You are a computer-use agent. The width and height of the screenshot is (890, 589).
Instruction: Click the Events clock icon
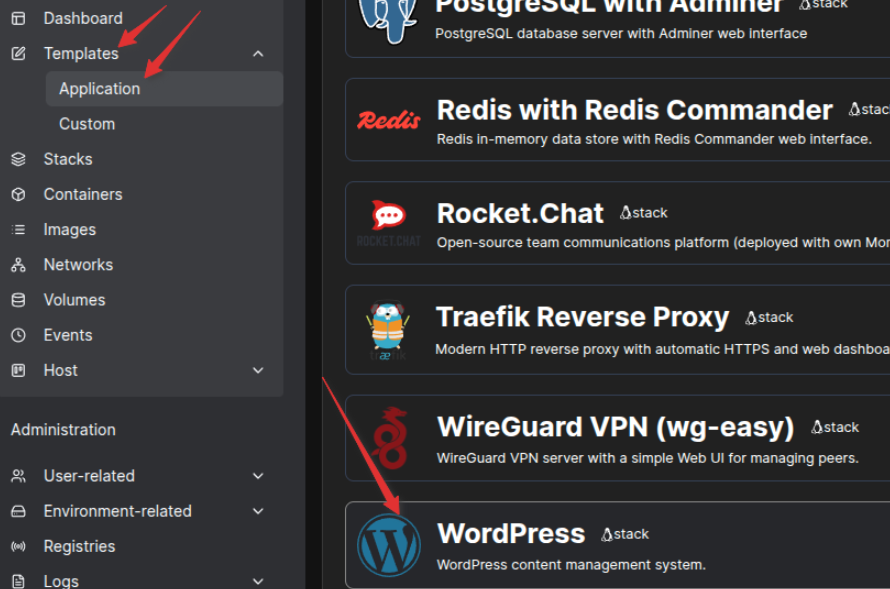point(18,335)
